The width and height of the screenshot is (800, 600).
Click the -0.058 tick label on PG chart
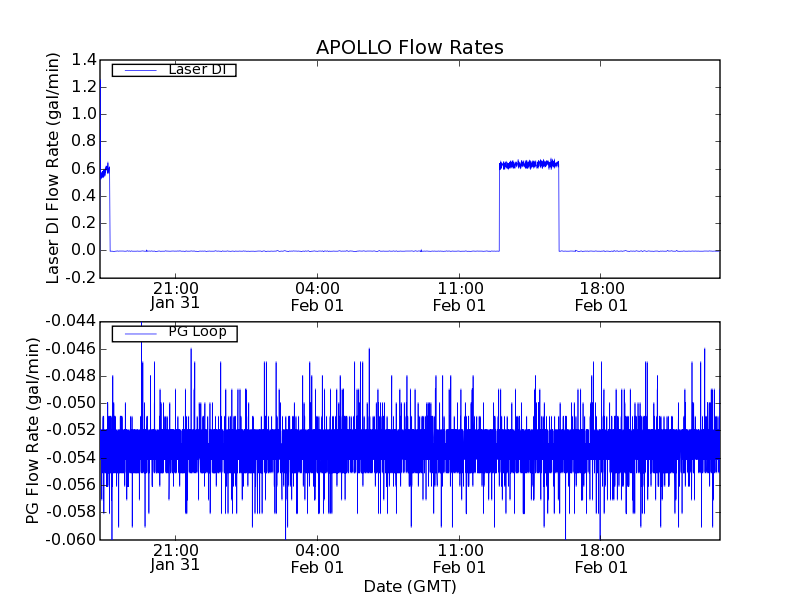(x=71, y=512)
